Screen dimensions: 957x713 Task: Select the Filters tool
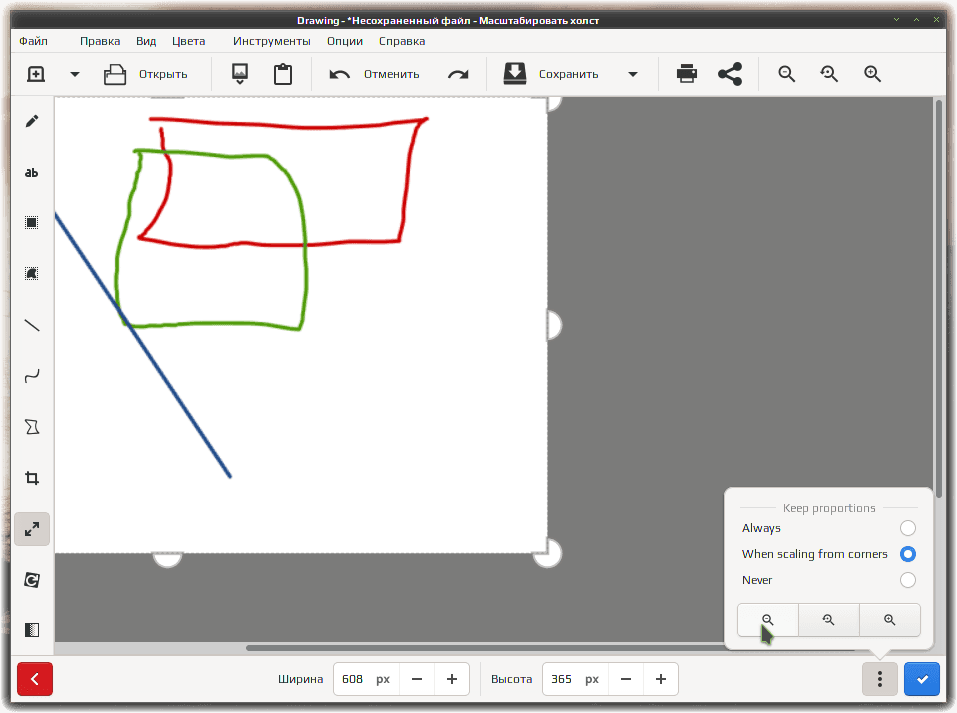click(x=32, y=630)
